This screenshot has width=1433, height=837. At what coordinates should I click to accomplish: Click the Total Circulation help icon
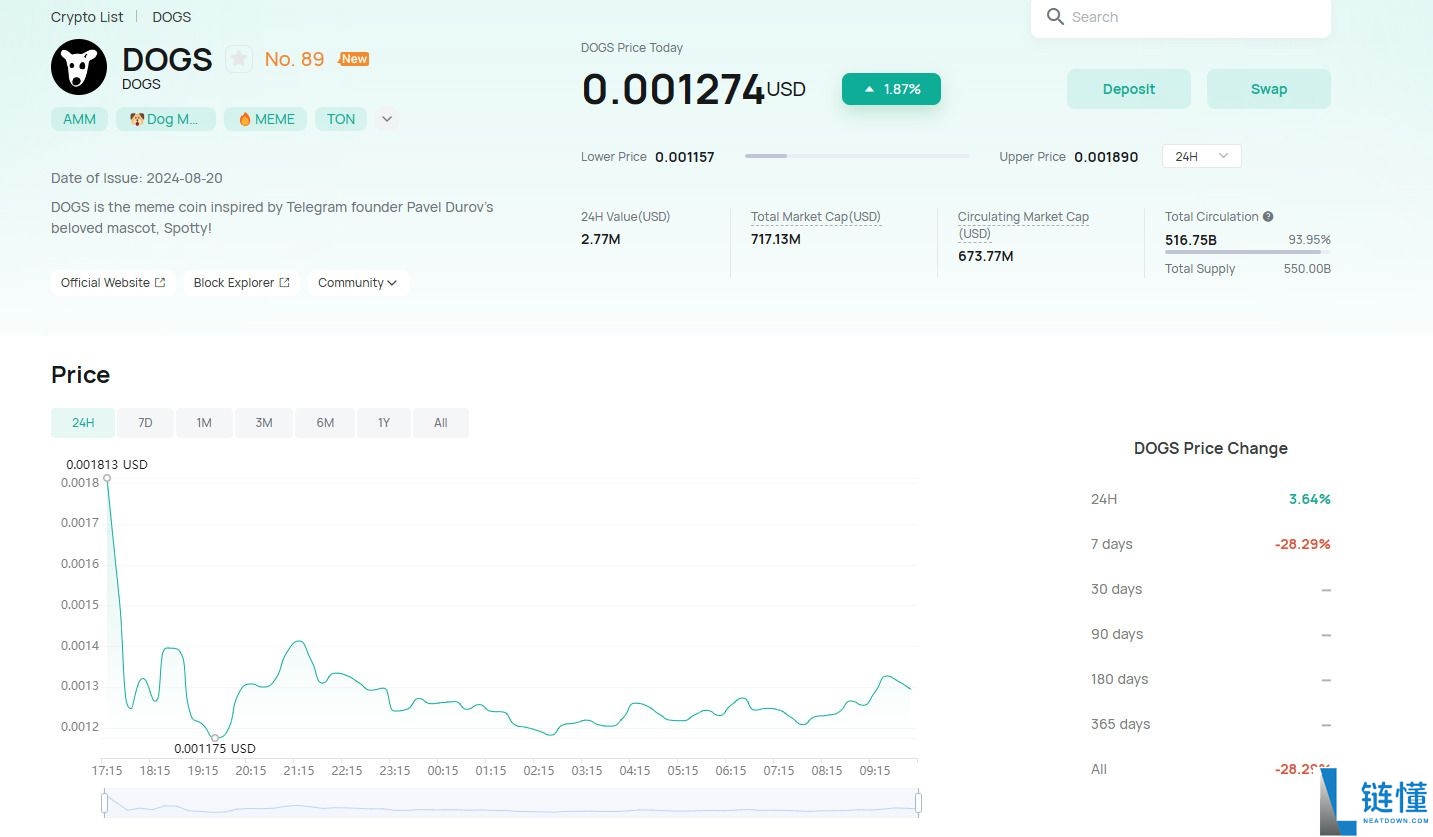click(x=1268, y=217)
